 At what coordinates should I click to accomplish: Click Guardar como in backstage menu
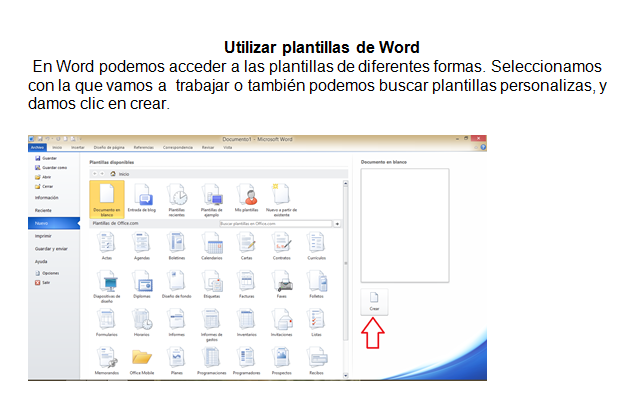point(51,167)
